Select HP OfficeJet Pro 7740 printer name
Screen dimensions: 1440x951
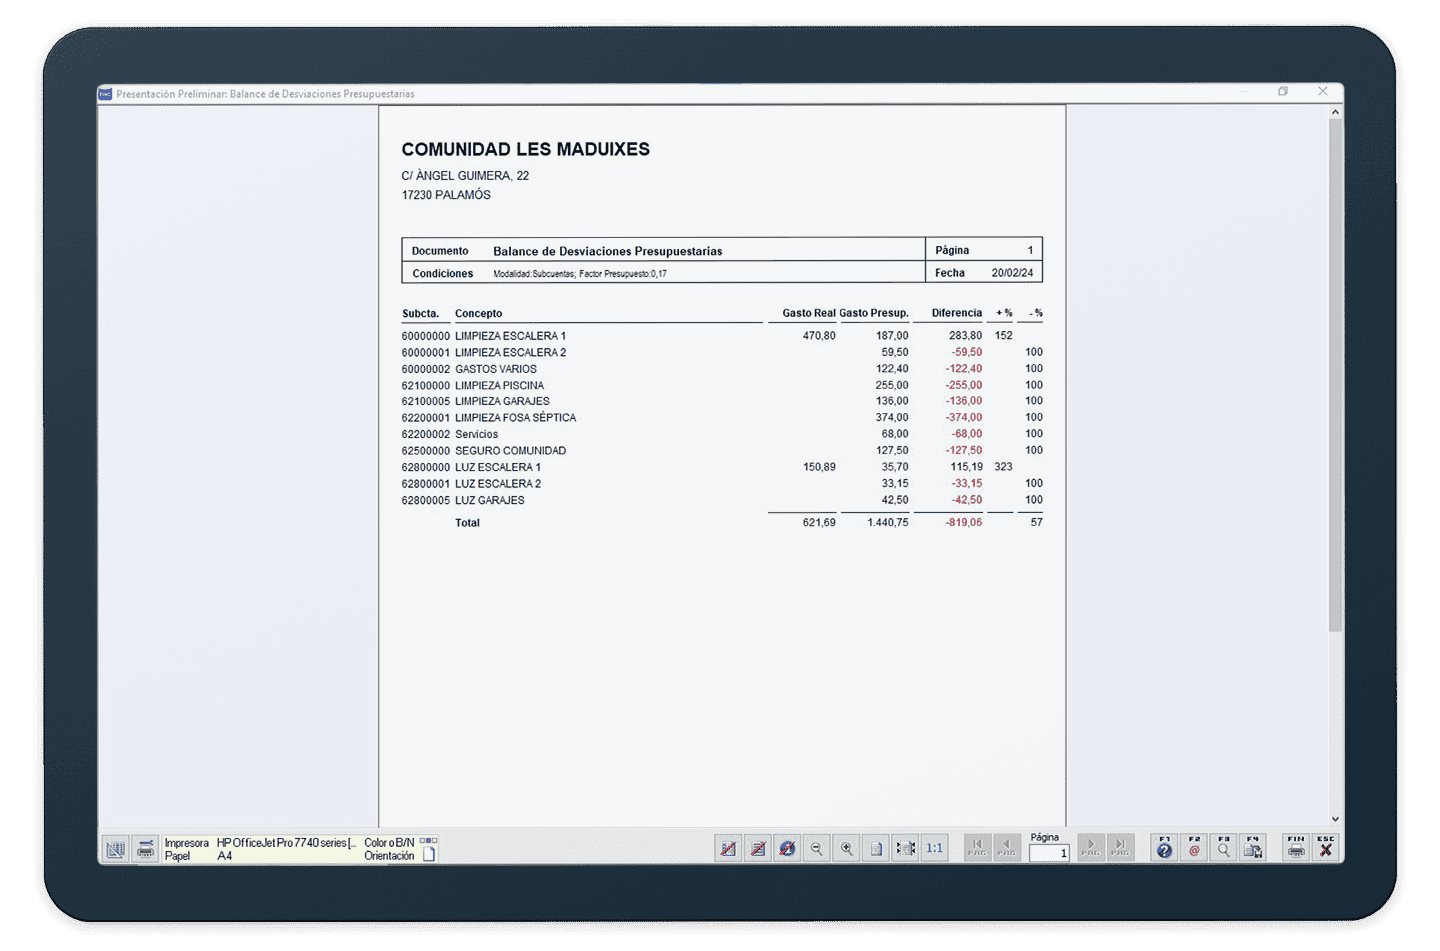tap(285, 843)
